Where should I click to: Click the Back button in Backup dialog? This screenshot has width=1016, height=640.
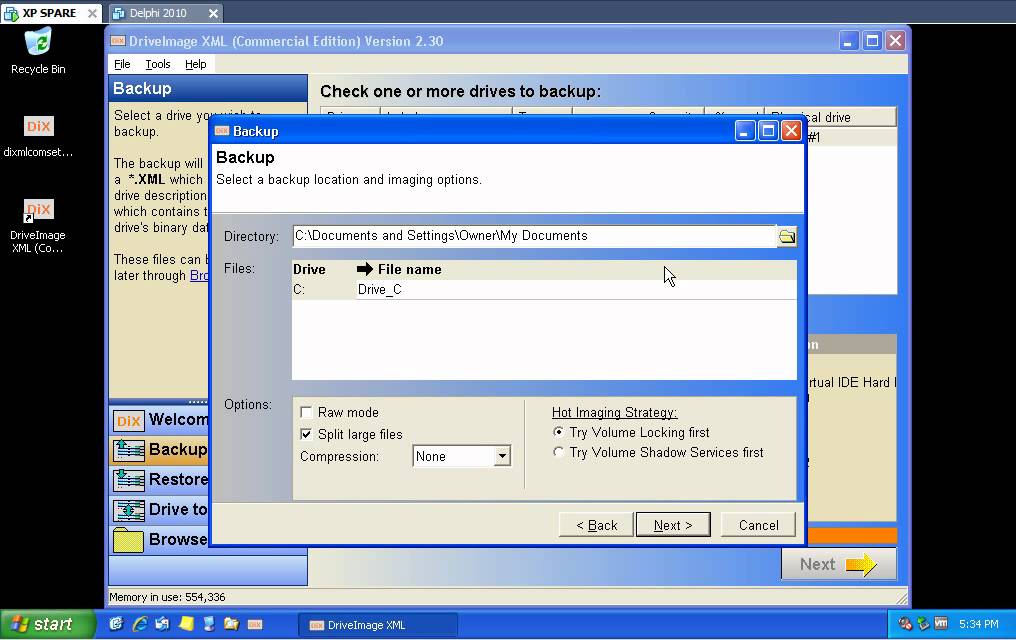[596, 525]
